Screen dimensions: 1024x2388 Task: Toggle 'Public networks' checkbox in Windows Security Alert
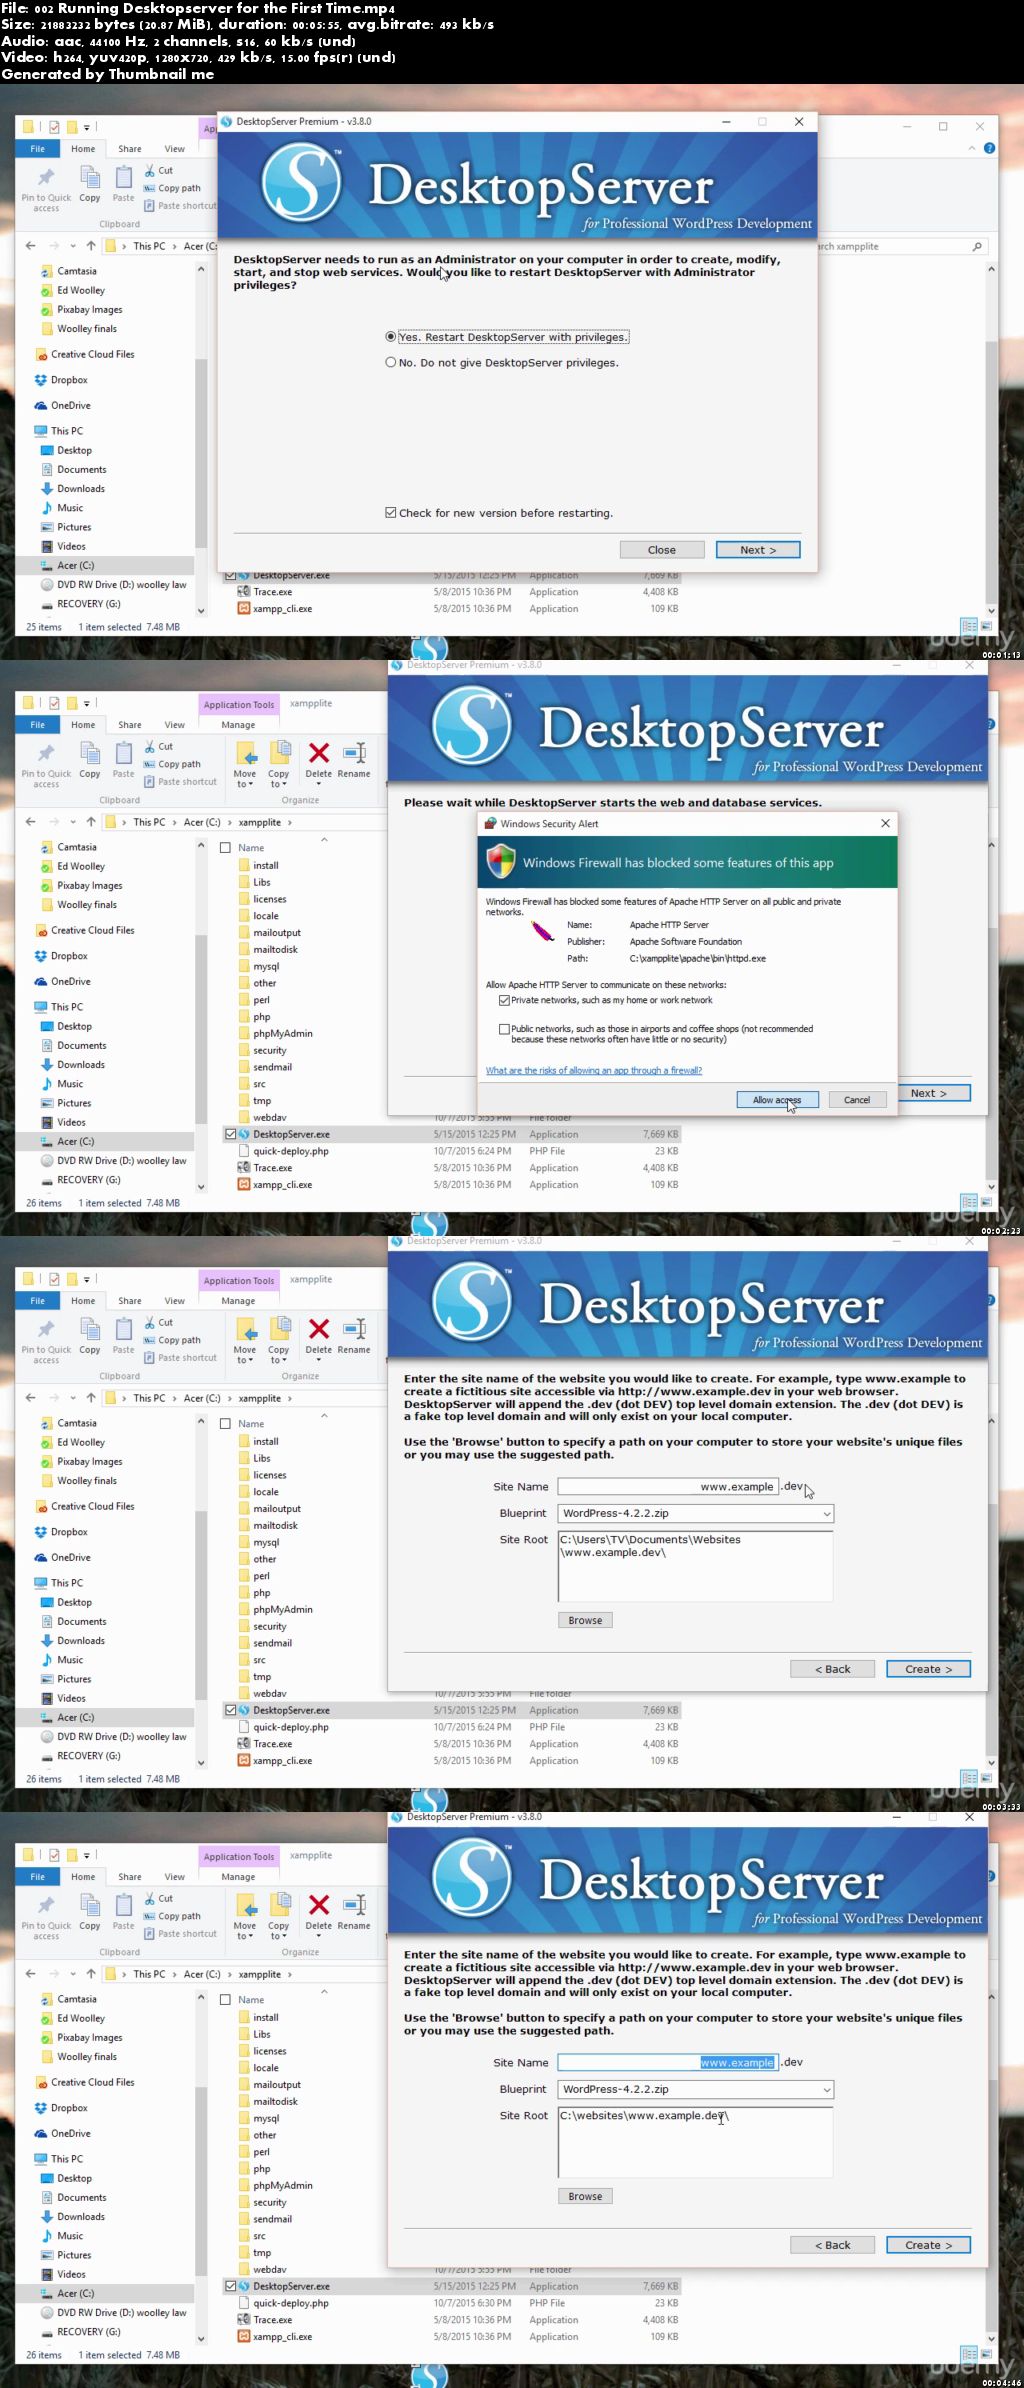504,1028
